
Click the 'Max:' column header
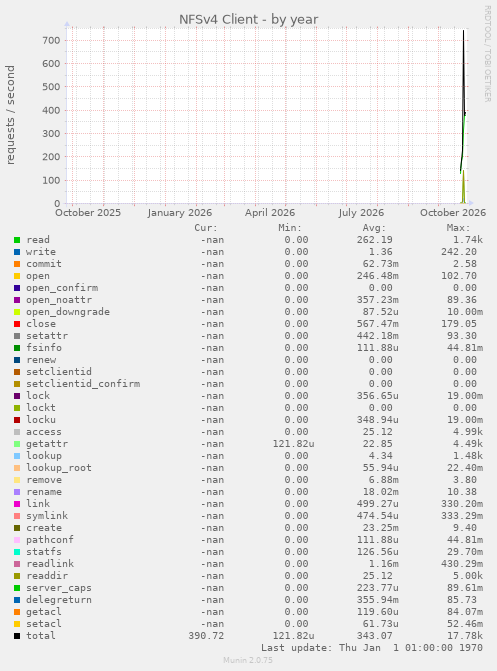pyautogui.click(x=458, y=228)
